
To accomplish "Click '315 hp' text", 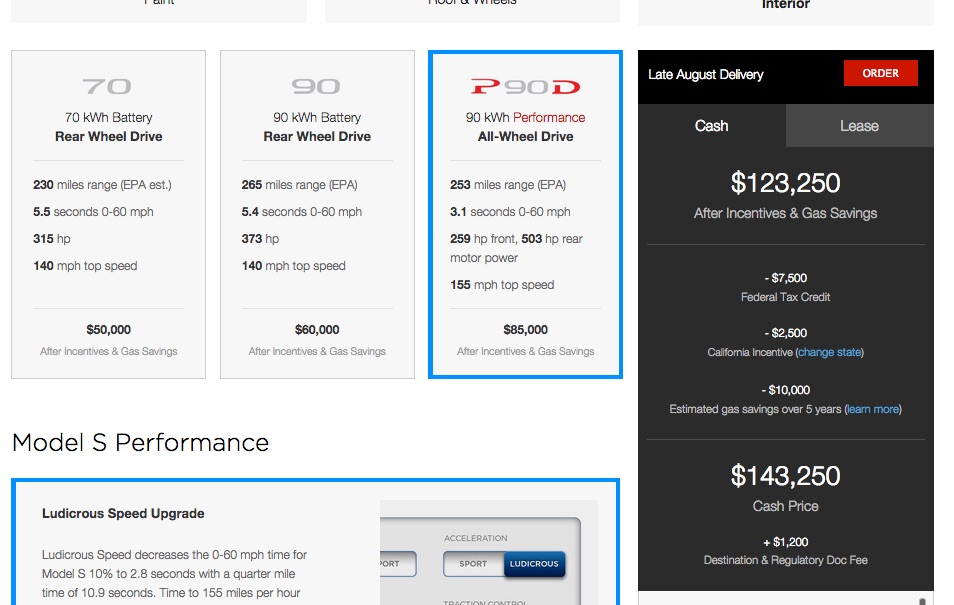I will tap(52, 239).
